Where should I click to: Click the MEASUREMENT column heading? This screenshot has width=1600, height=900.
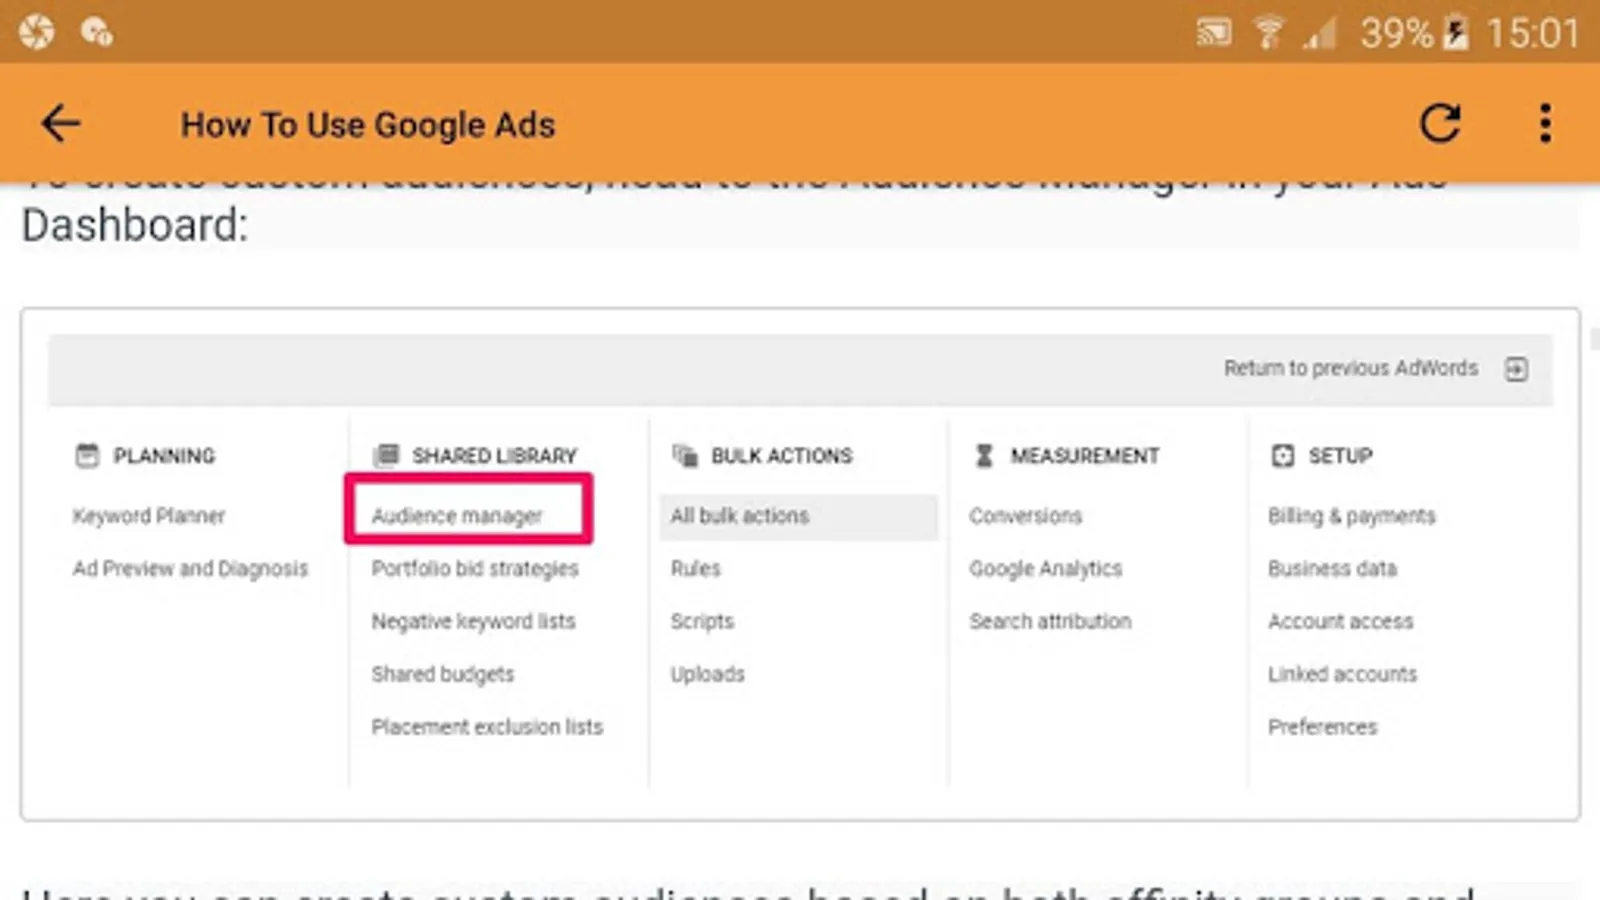(1085, 456)
